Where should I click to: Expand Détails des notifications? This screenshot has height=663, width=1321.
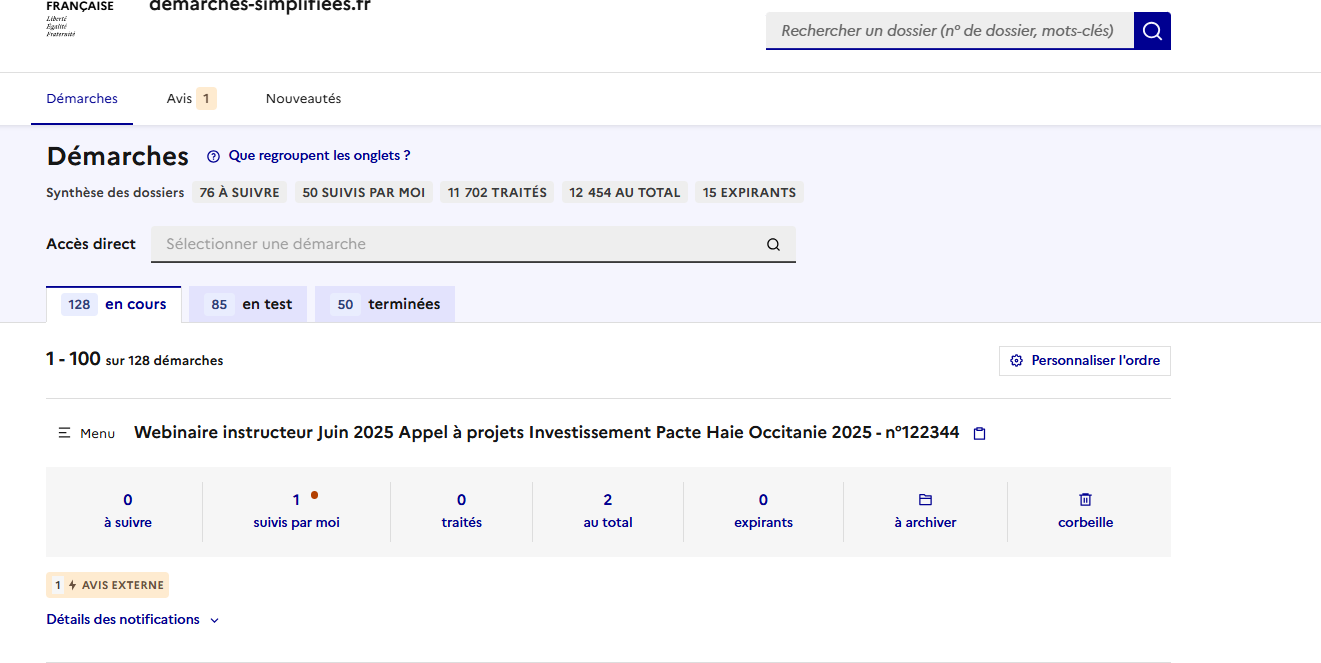[132, 620]
